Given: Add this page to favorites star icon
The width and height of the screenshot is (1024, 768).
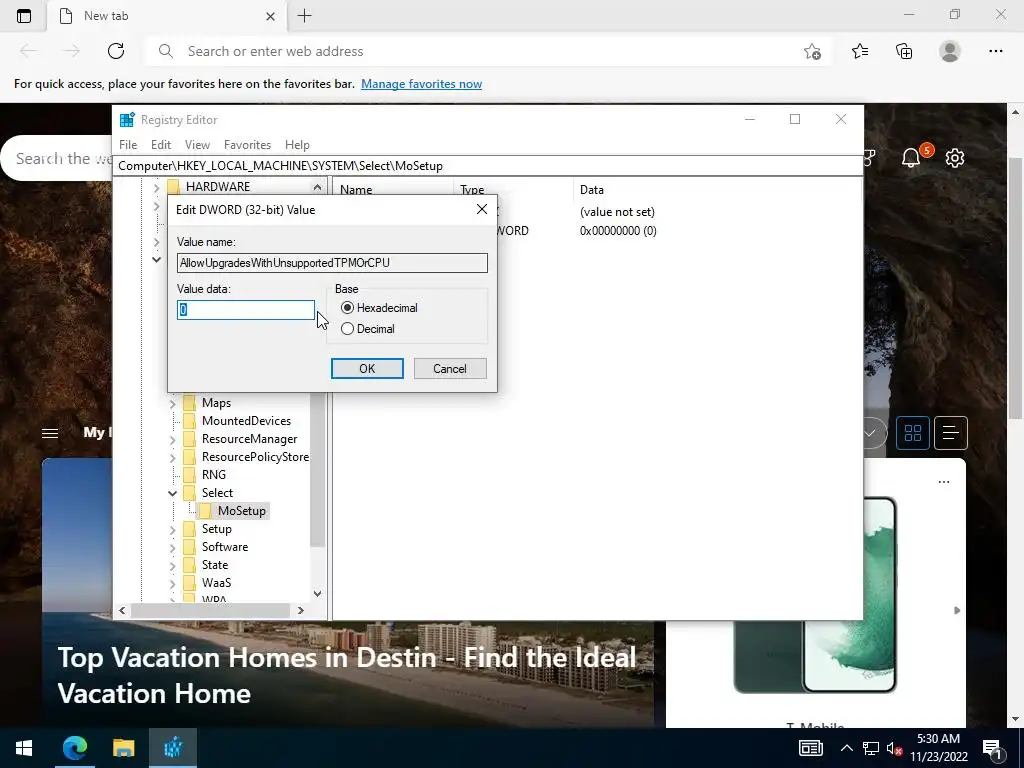Looking at the screenshot, I should click(x=812, y=51).
